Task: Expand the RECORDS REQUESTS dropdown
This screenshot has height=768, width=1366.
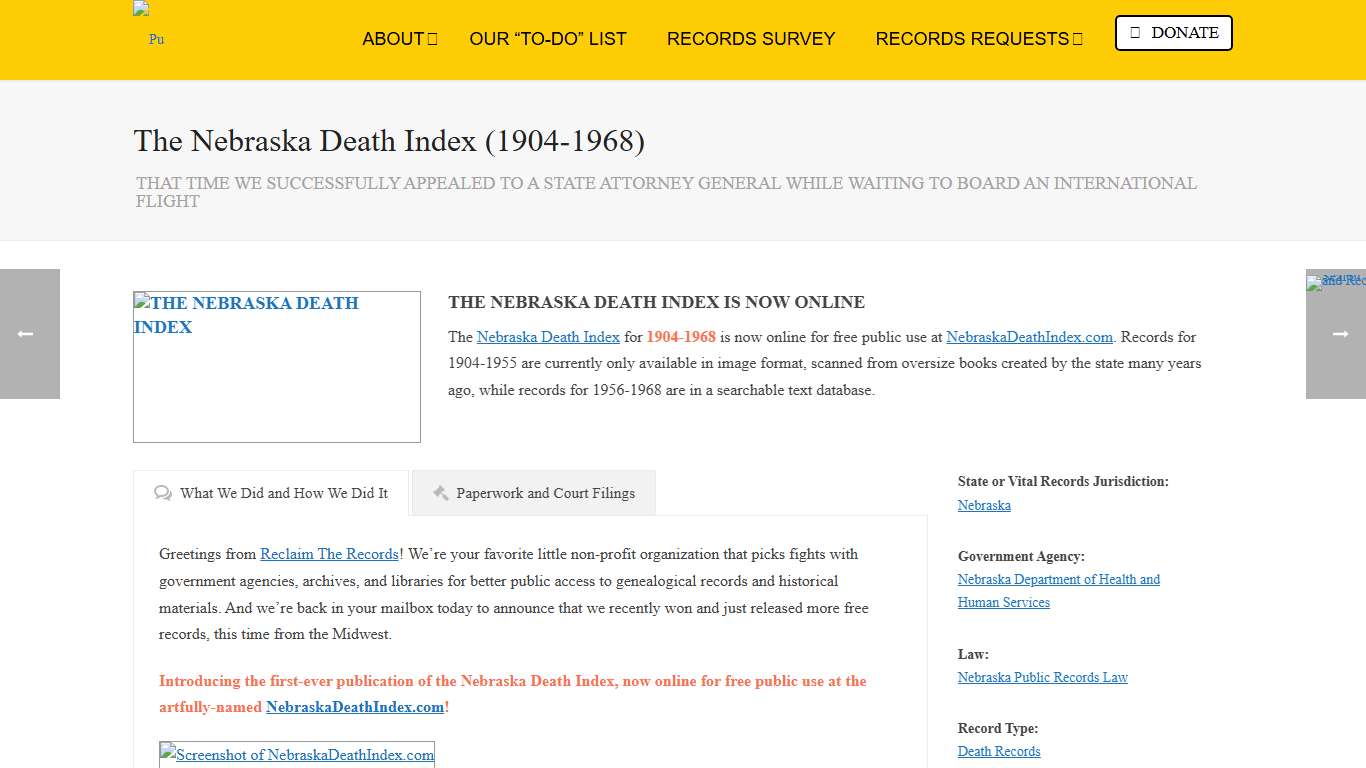Action: [978, 39]
